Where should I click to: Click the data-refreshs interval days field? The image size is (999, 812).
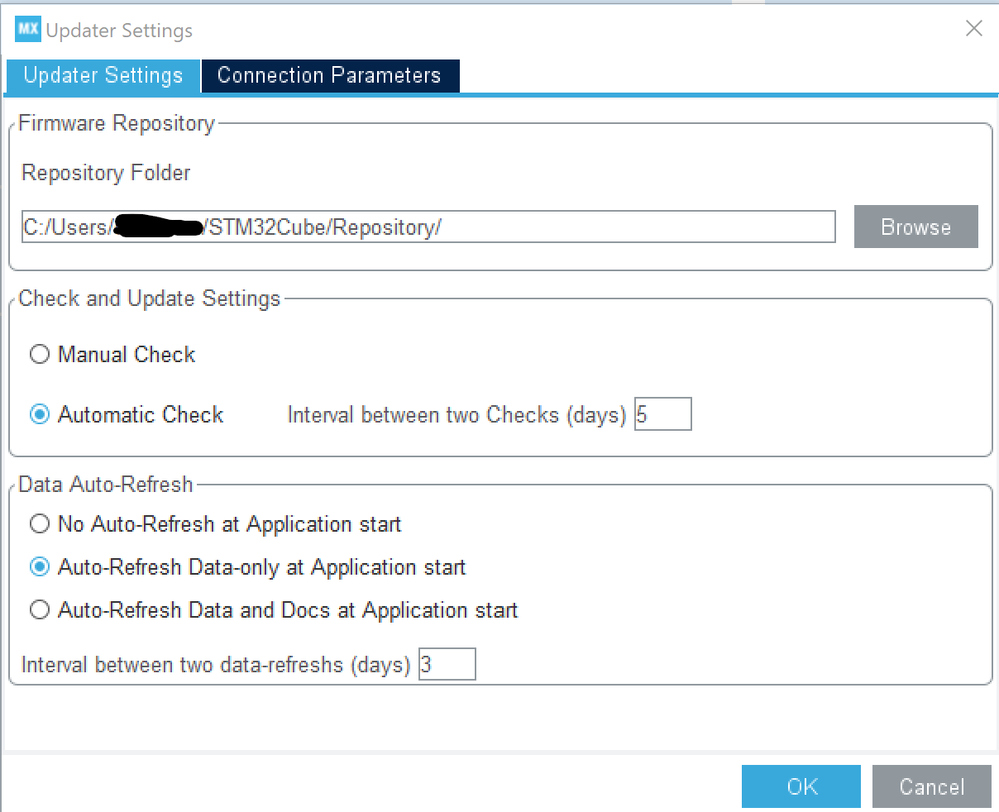pos(447,665)
